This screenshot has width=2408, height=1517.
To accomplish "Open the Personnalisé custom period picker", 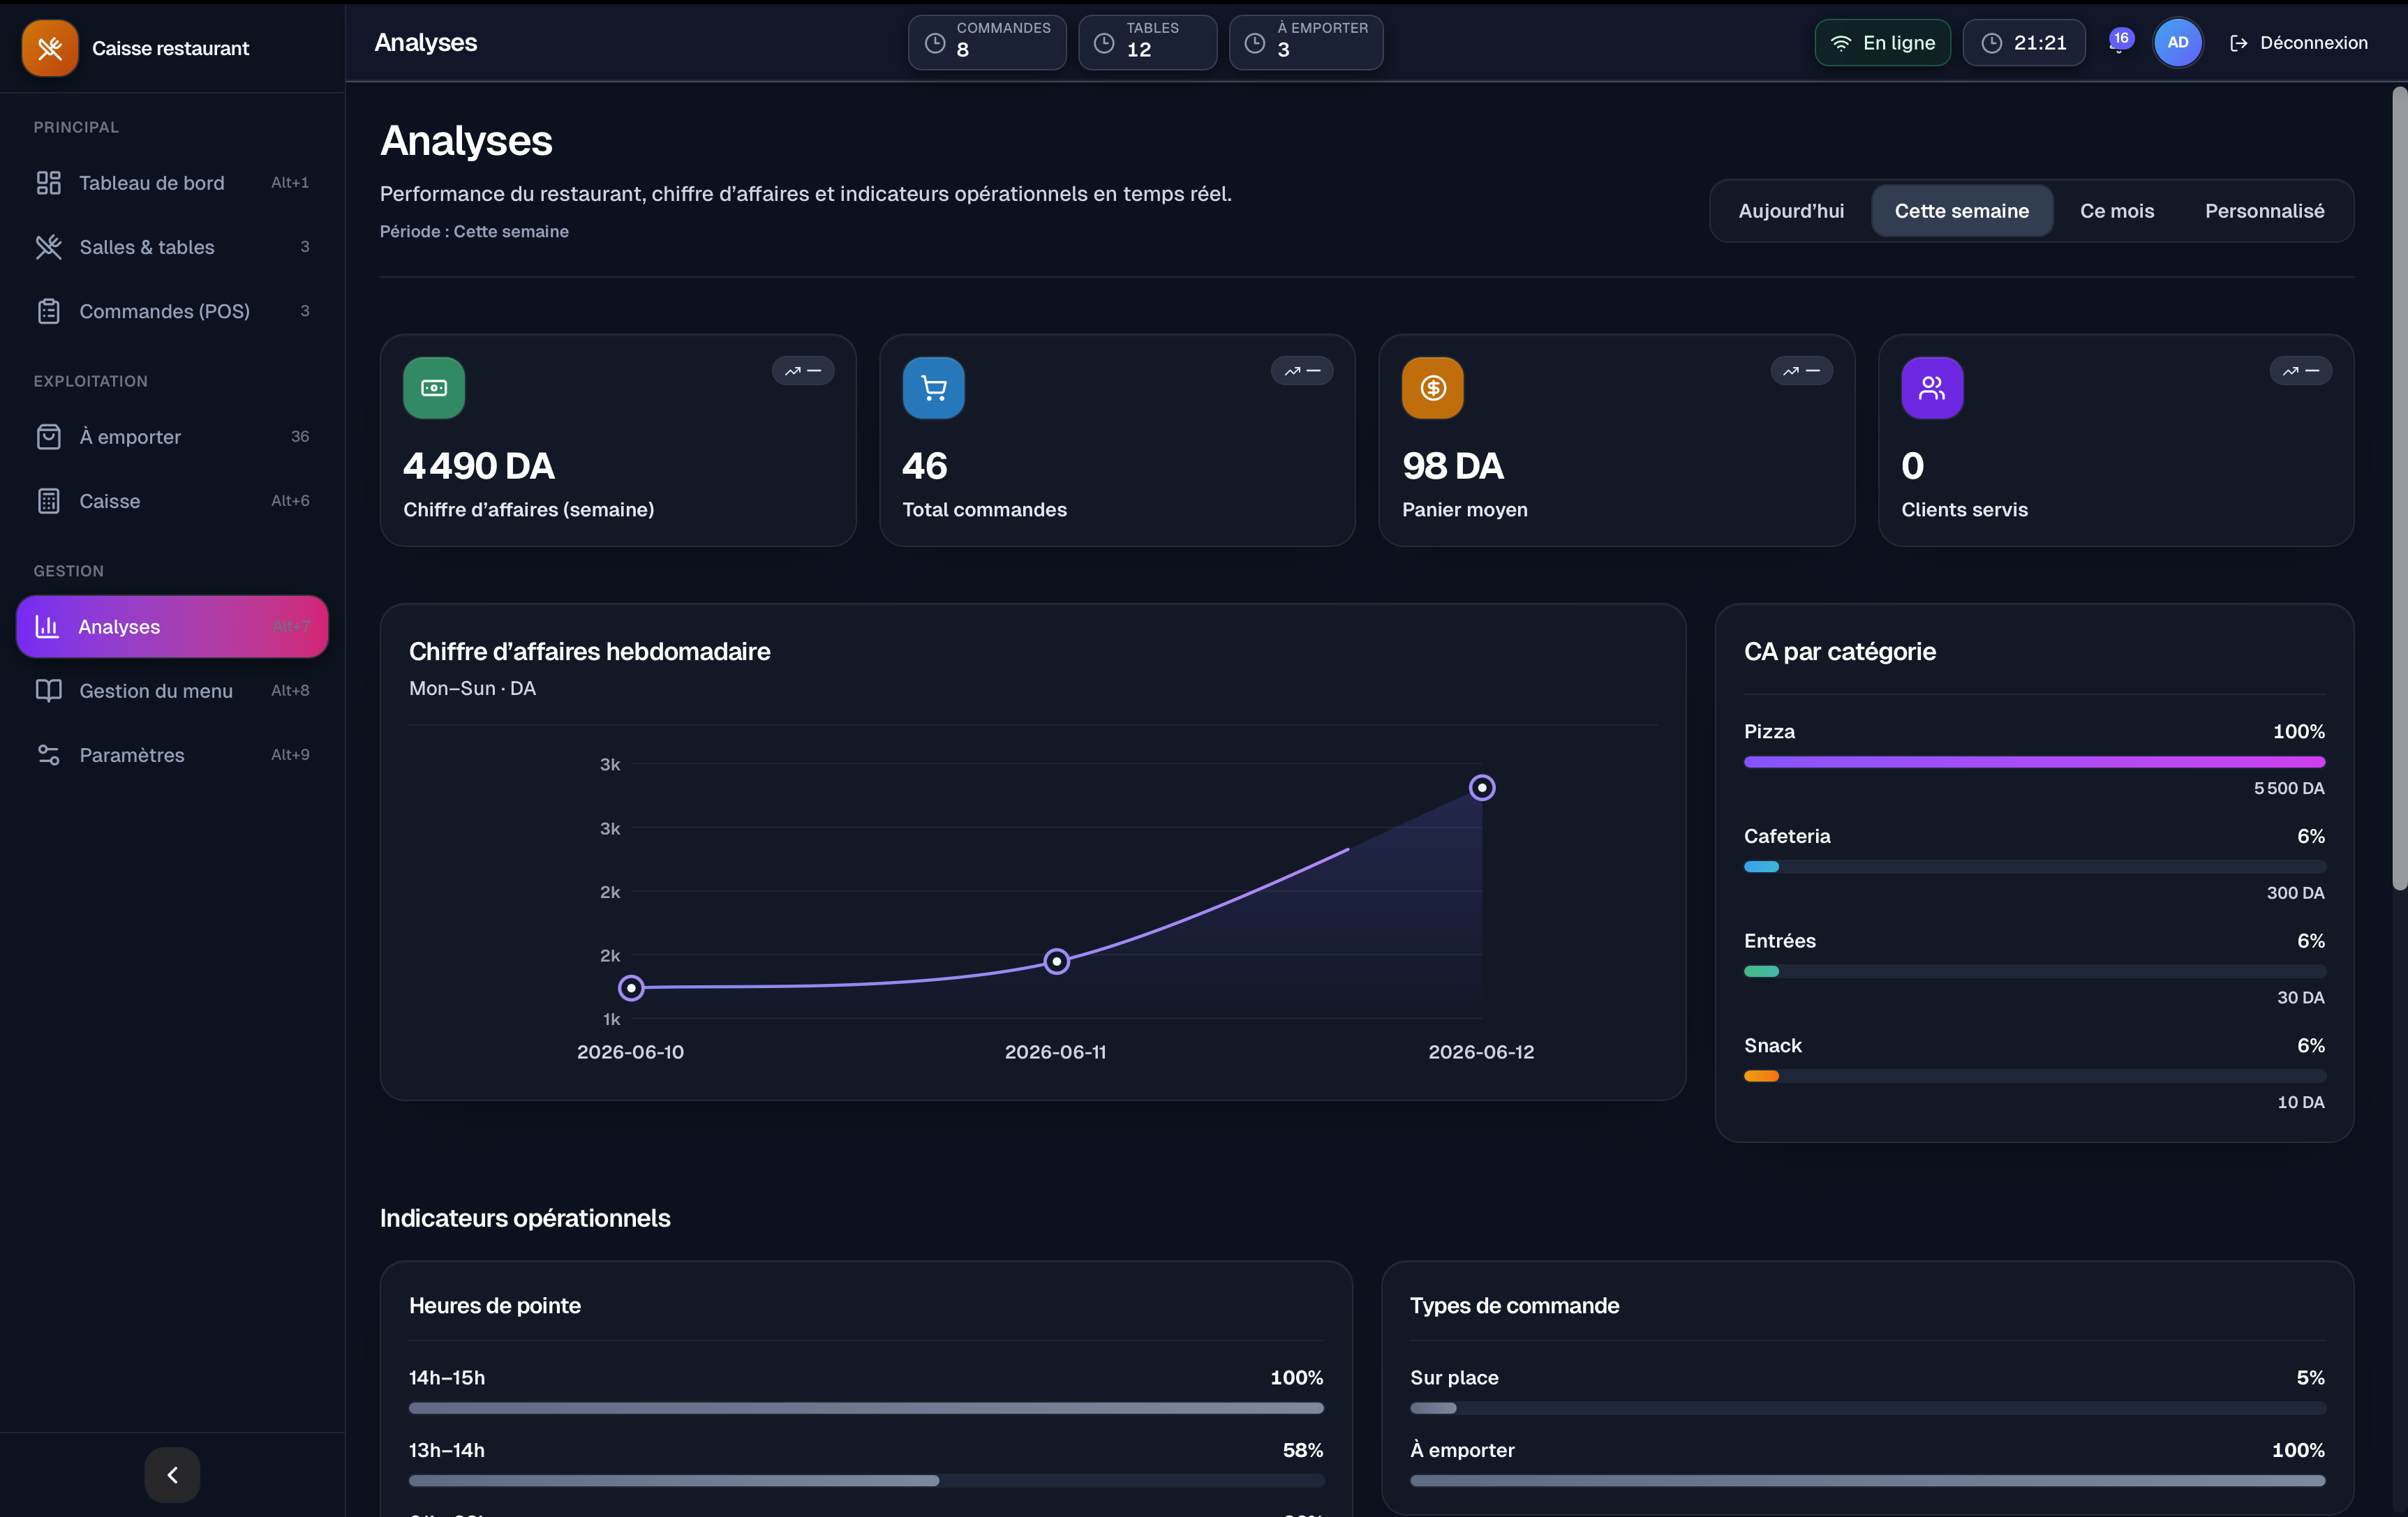I will pyautogui.click(x=2264, y=211).
